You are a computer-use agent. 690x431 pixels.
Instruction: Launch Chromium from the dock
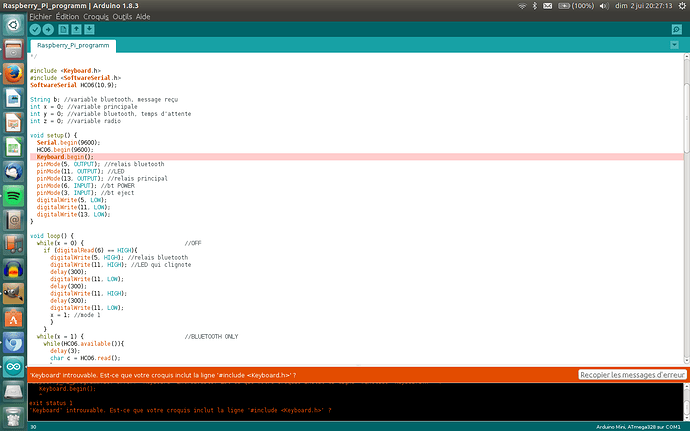pyautogui.click(x=13, y=343)
